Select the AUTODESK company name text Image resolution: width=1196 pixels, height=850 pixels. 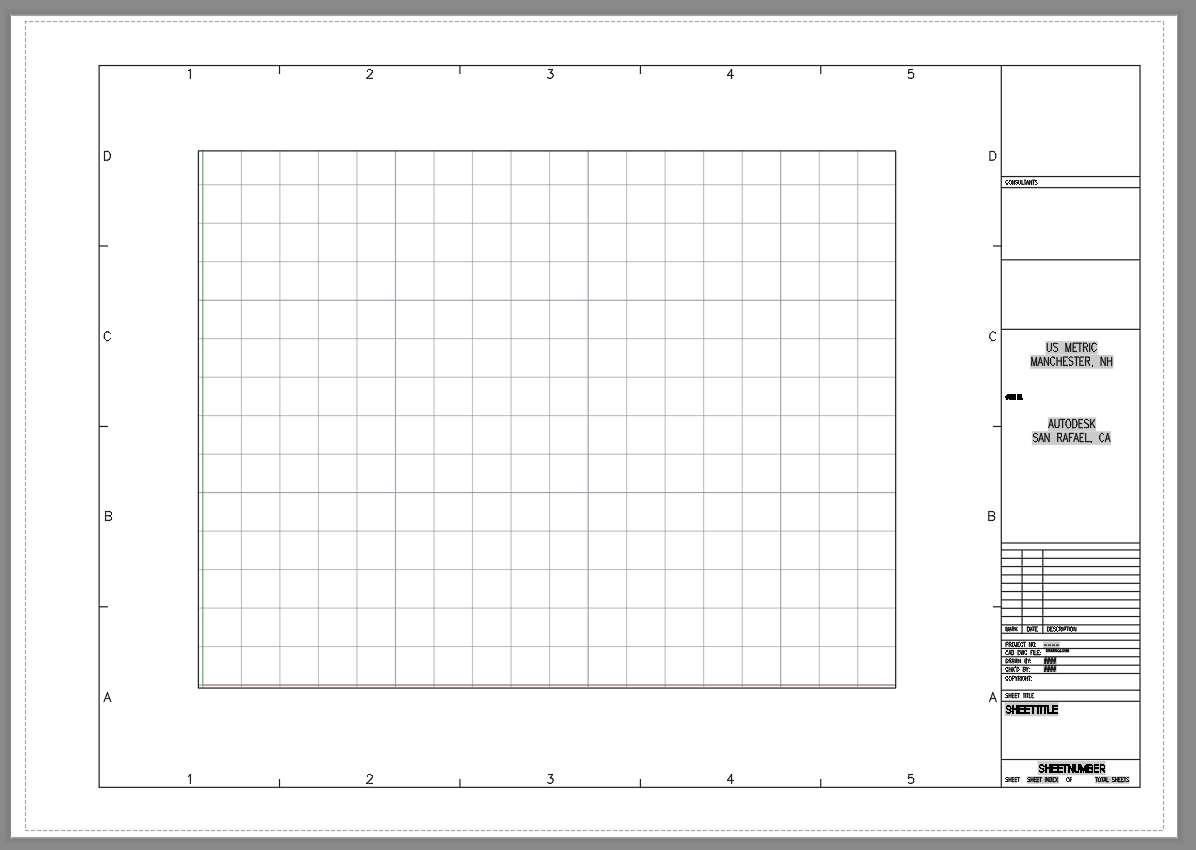[x=1070, y=423]
